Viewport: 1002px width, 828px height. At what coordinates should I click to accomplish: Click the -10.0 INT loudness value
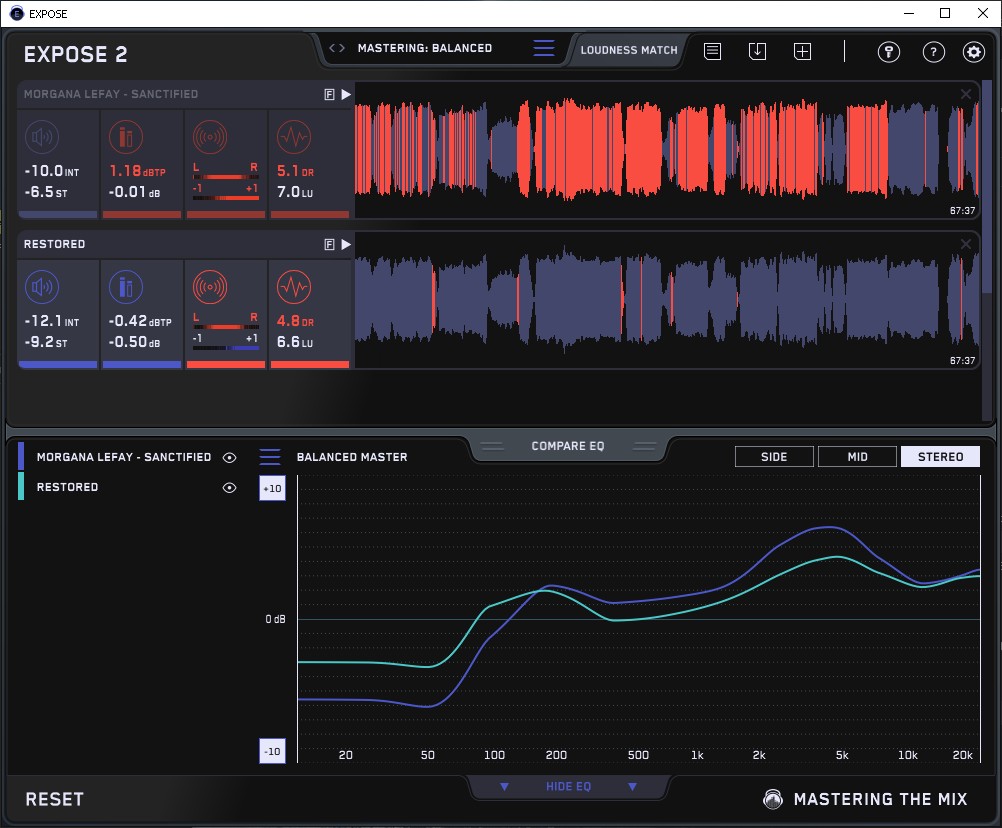(x=52, y=171)
